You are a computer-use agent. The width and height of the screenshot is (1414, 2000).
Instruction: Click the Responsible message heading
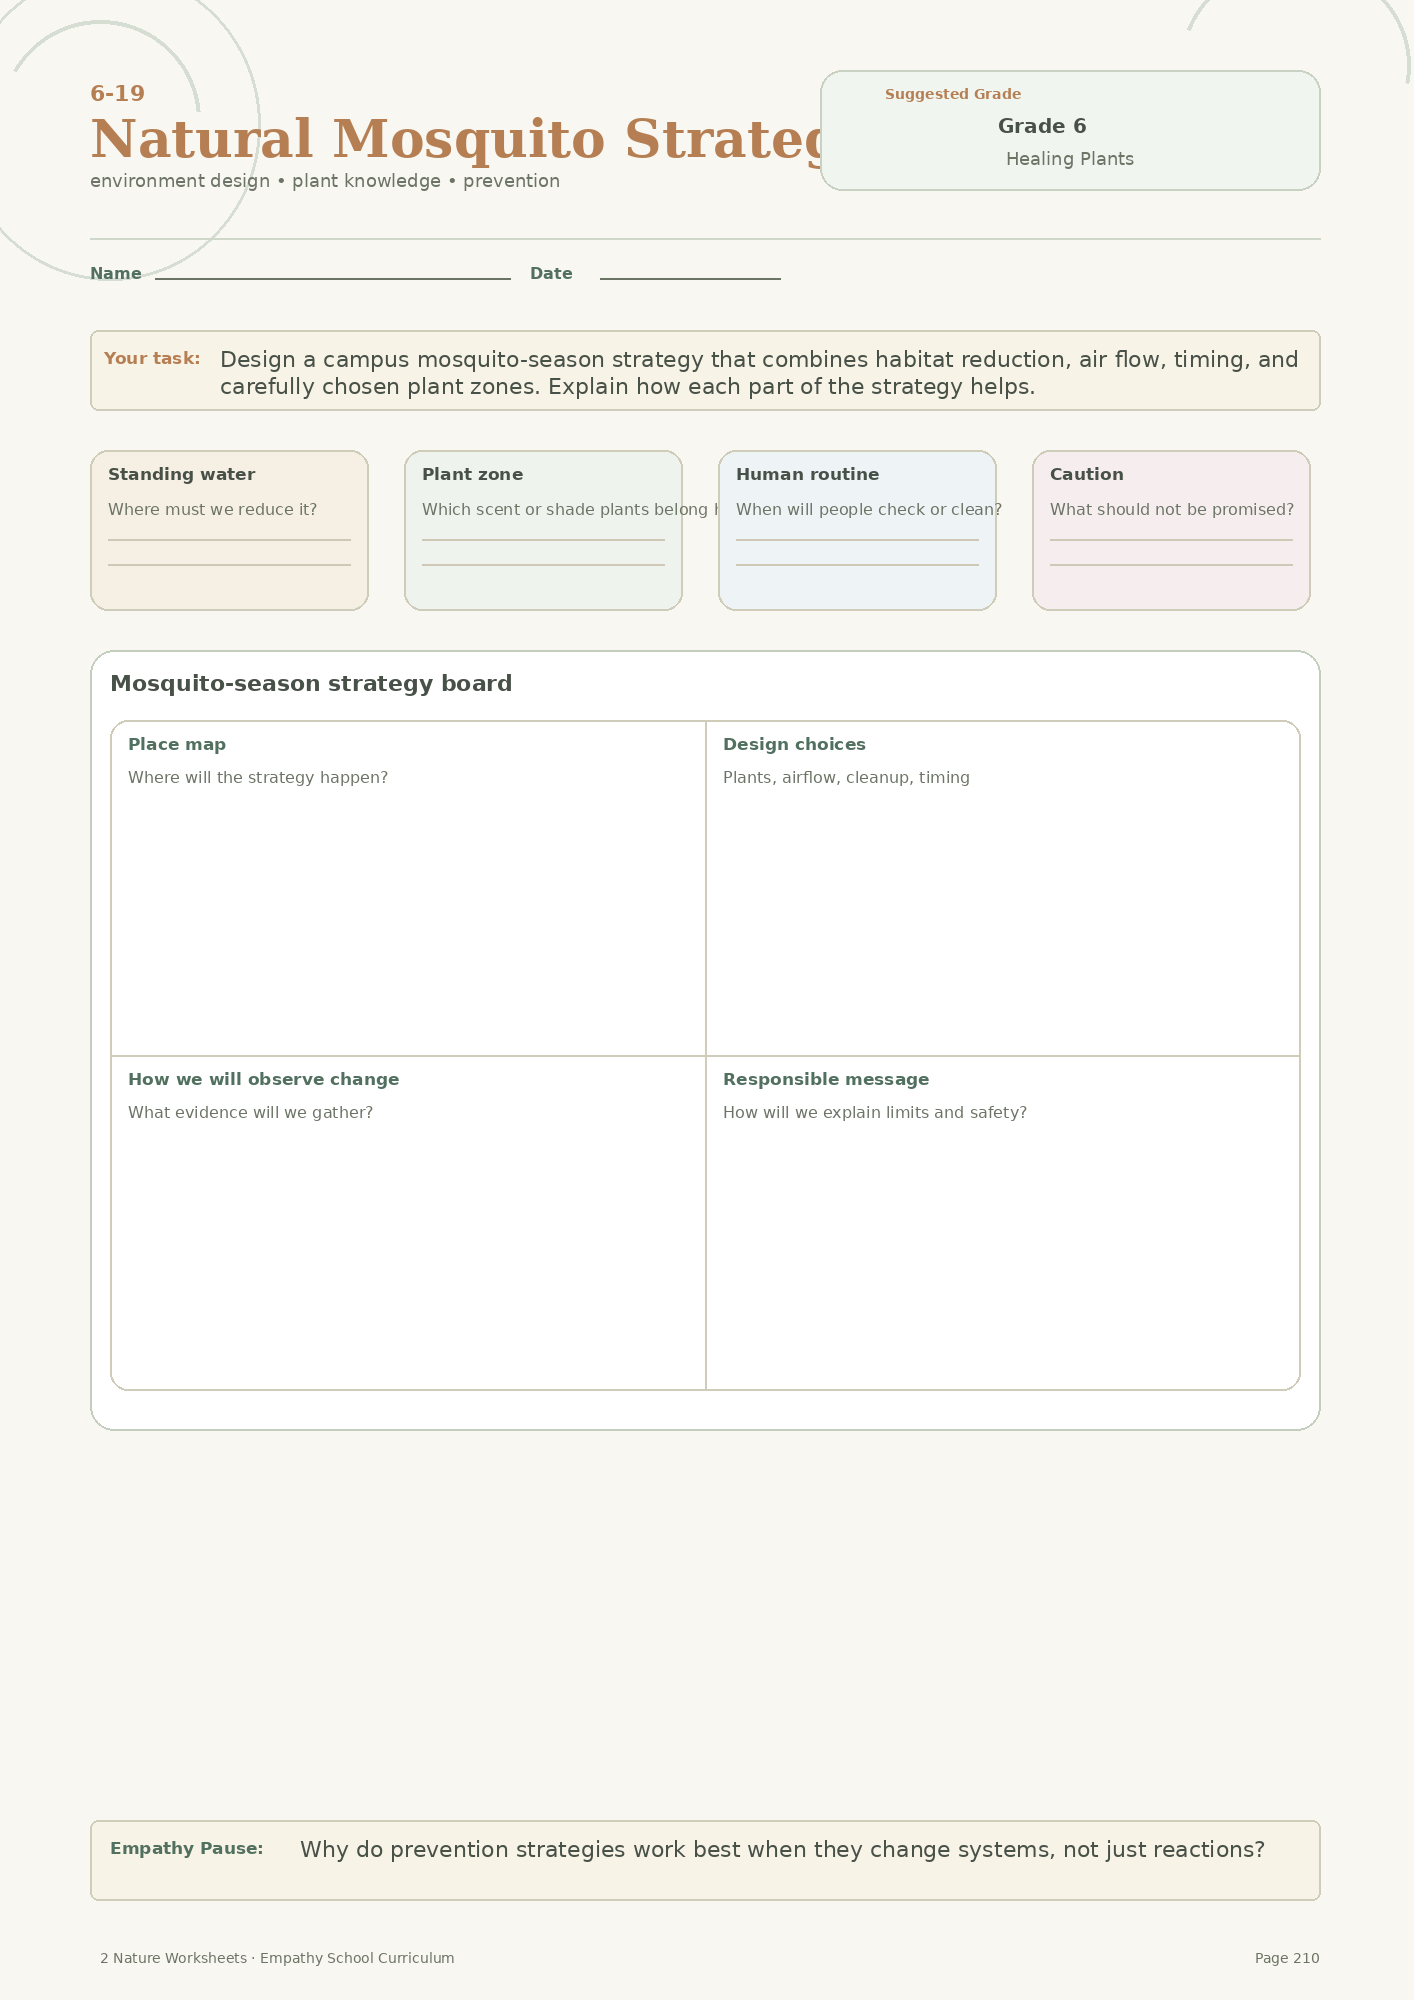tap(826, 1080)
